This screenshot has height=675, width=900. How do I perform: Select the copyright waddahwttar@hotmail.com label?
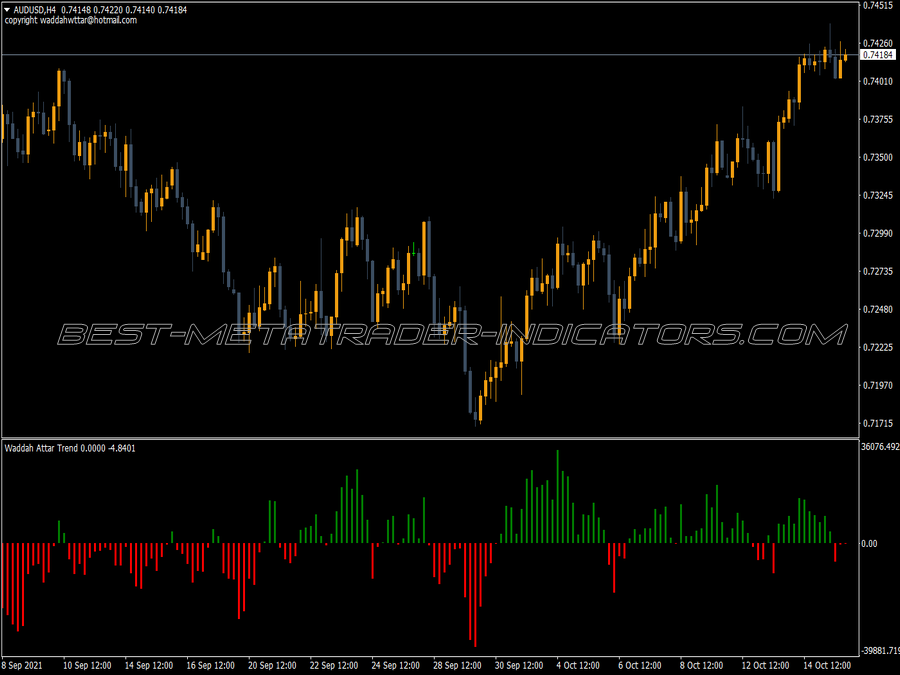coord(71,20)
